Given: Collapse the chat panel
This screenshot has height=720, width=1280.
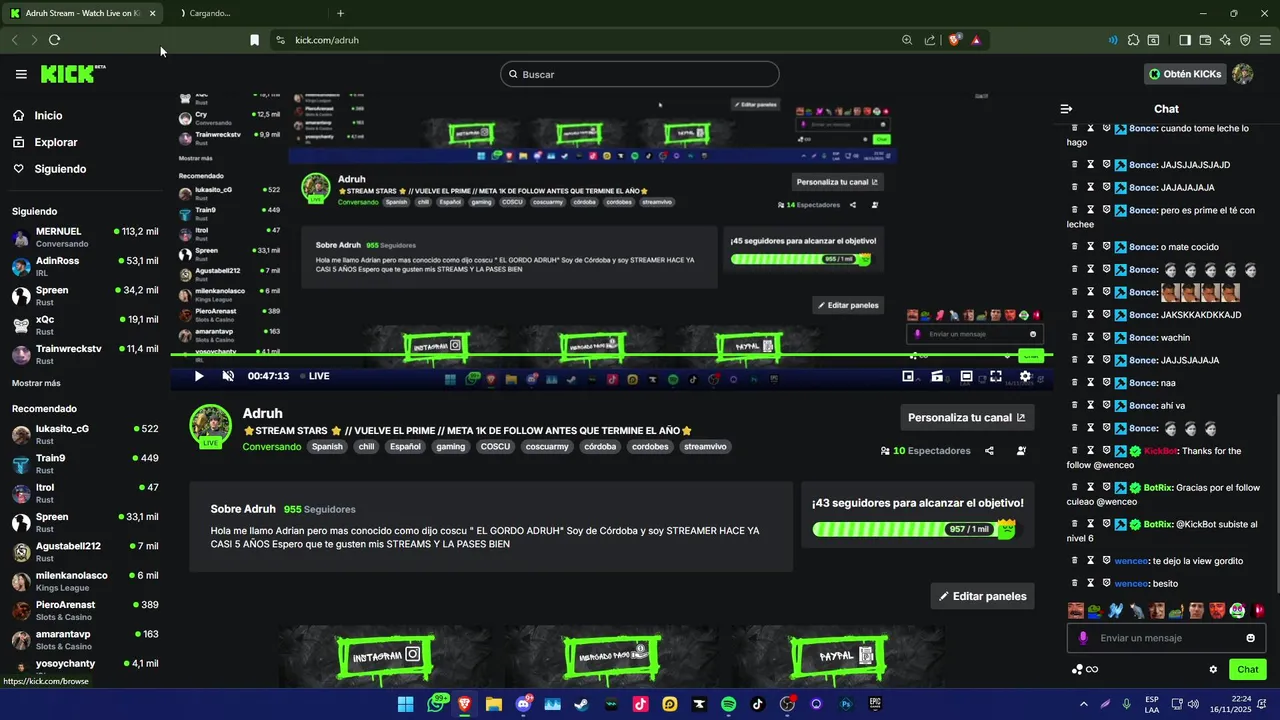Looking at the screenshot, I should point(1066,109).
